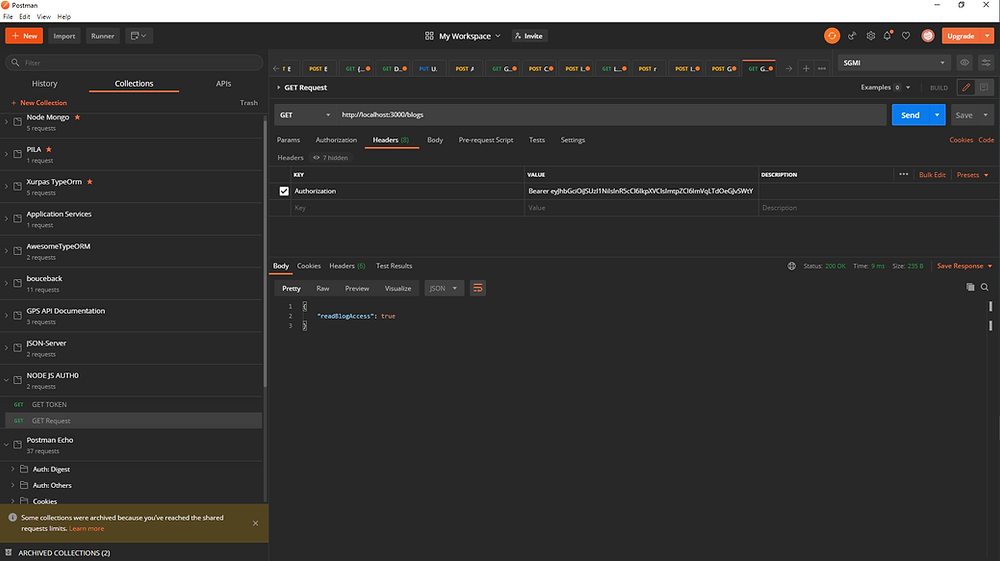Expand the bouceback collection
Screen dimensions: 1000x561
click(x=6, y=283)
